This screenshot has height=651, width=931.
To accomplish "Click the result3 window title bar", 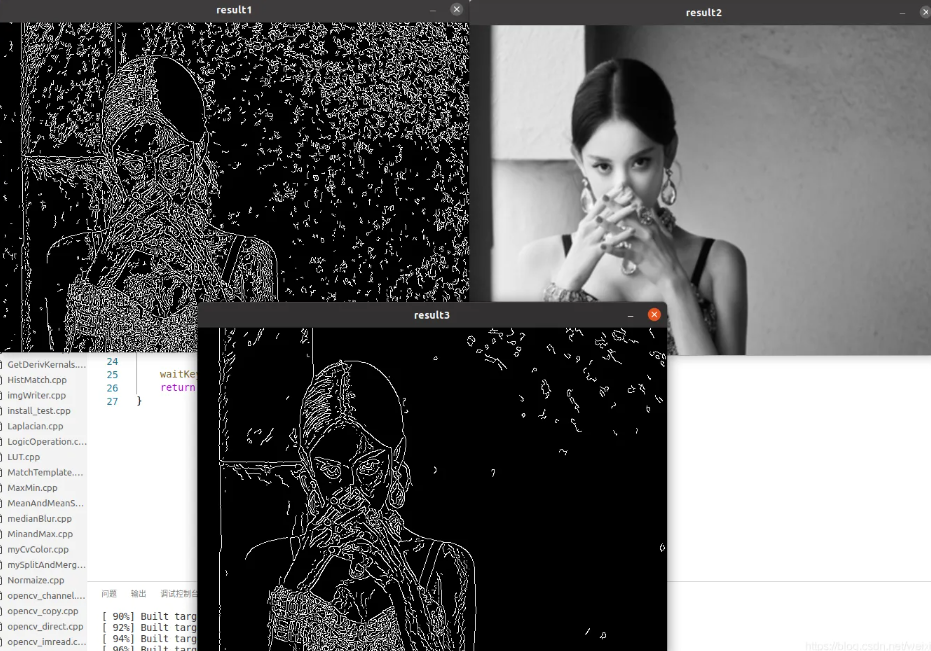I will (432, 315).
